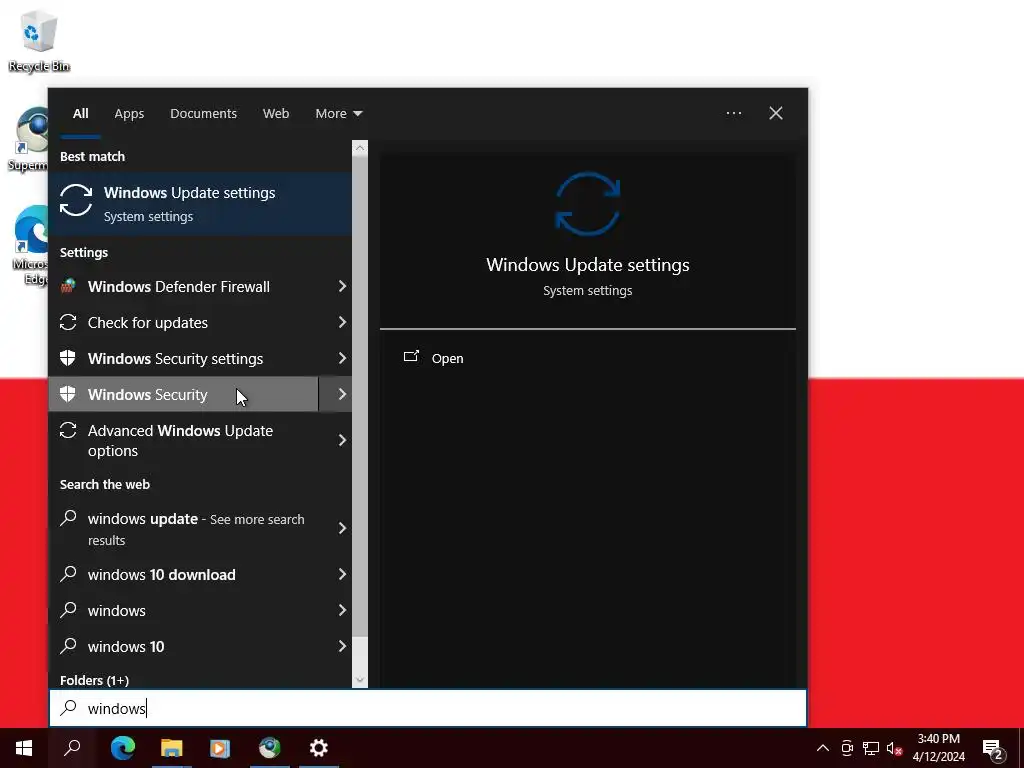This screenshot has width=1024, height=768.
Task: Click Show desktop sliver at taskbar edge
Action: [1021, 748]
